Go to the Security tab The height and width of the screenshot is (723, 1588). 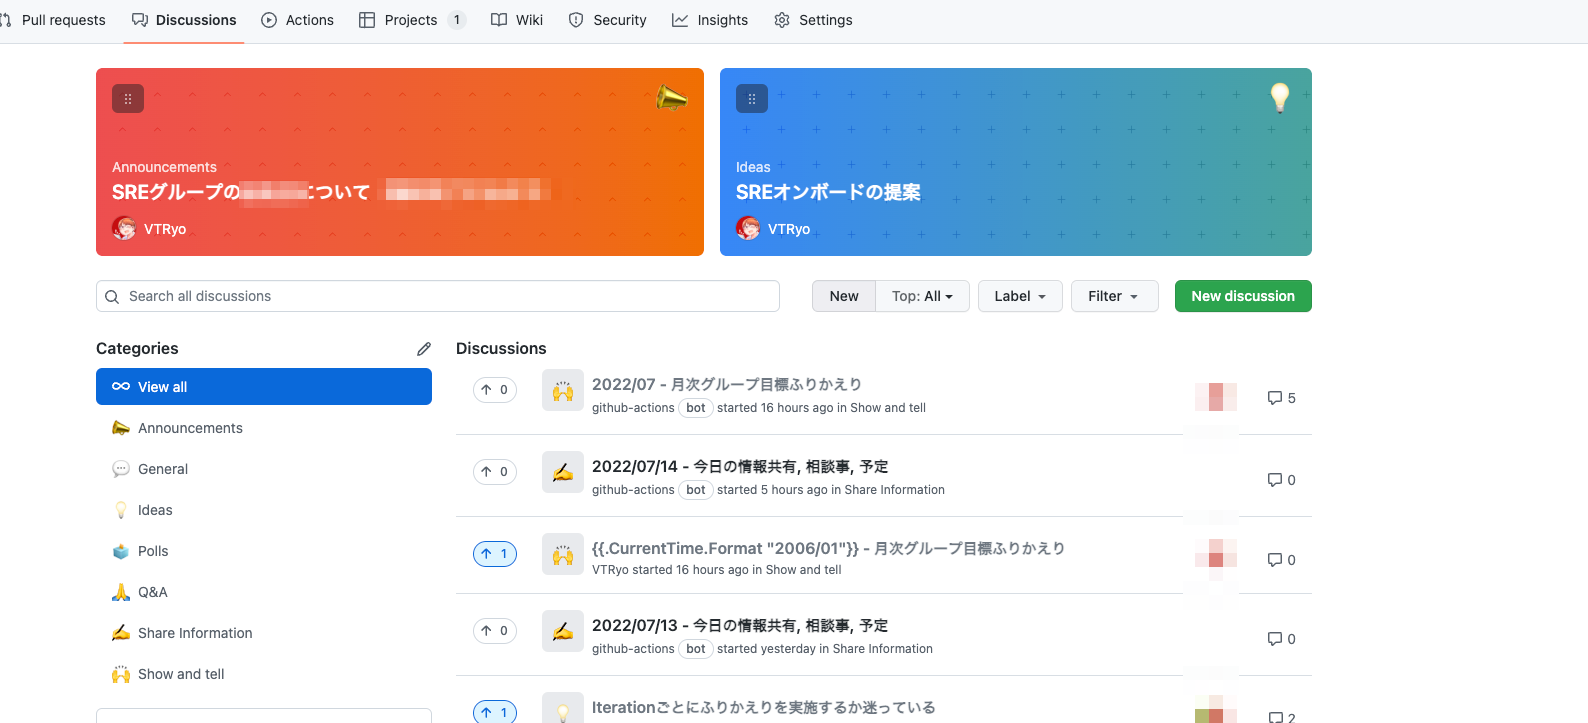pyautogui.click(x=608, y=20)
